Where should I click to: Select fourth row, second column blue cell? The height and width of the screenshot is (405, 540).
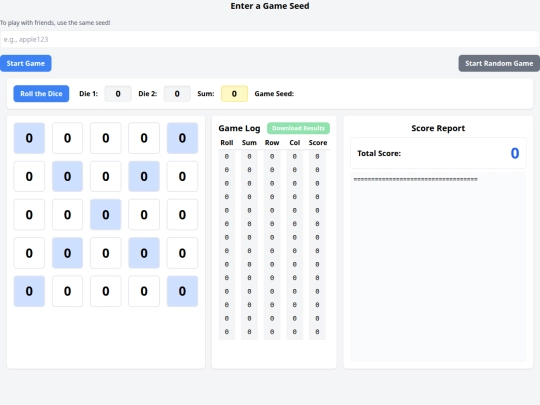pos(68,253)
